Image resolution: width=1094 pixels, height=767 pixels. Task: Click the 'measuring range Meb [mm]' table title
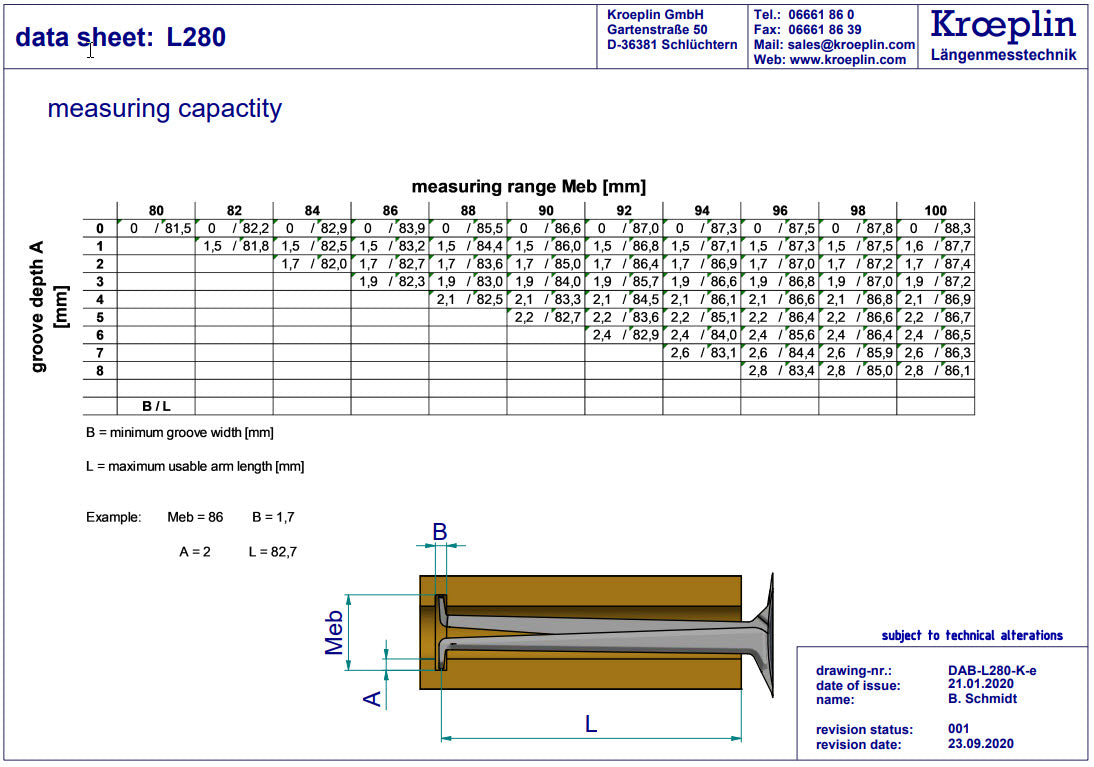pos(528,186)
